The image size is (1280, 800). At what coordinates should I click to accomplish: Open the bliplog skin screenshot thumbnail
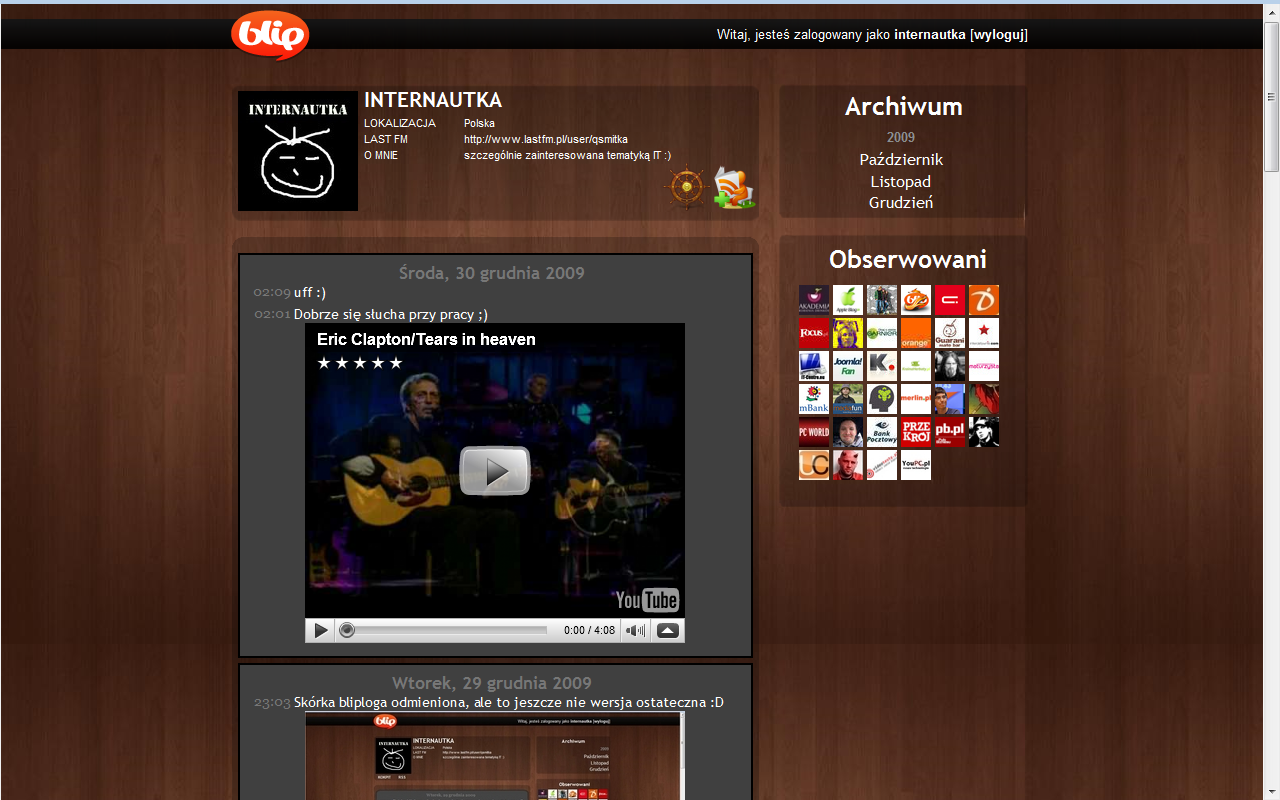[x=495, y=756]
